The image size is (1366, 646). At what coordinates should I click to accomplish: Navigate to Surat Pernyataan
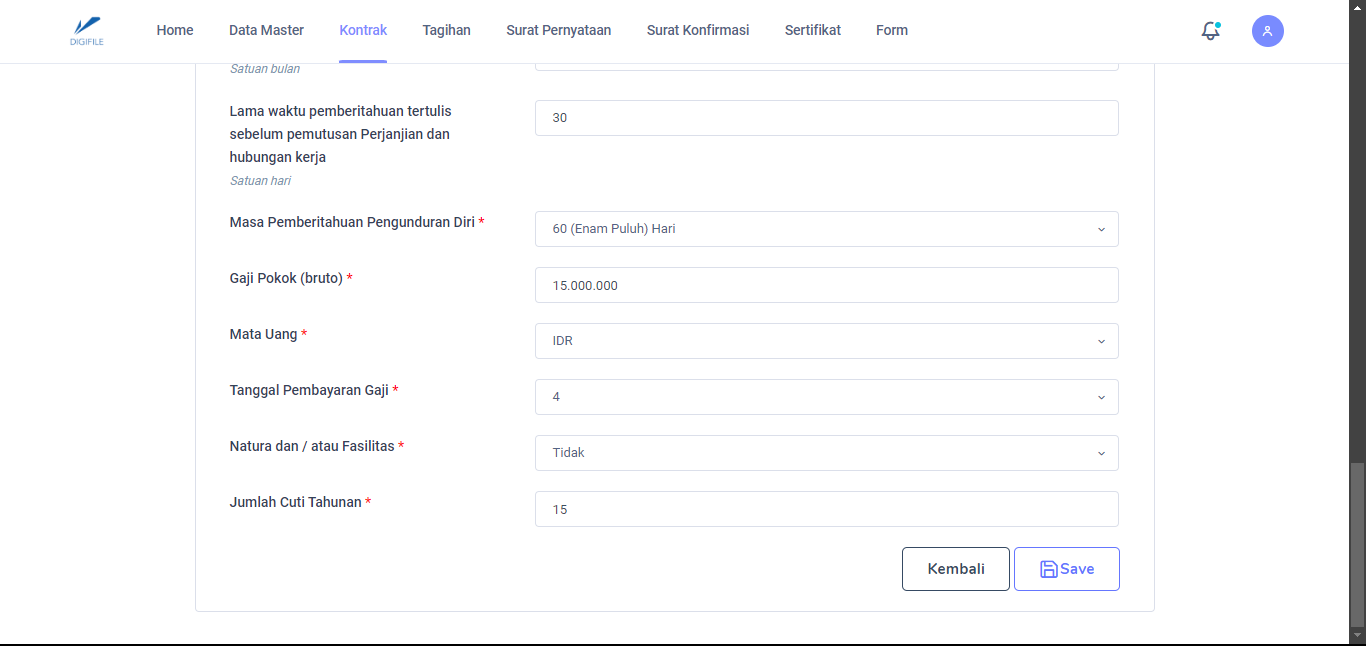(x=558, y=30)
